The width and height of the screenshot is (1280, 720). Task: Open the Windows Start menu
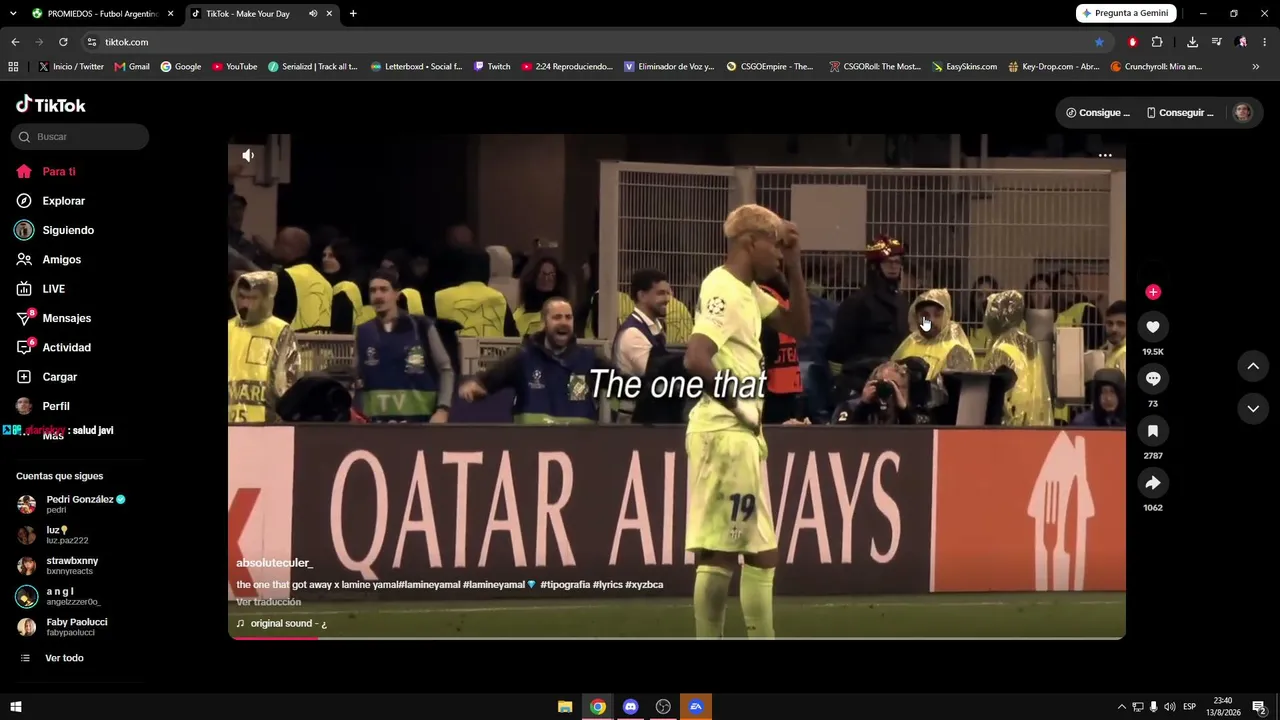pos(15,707)
